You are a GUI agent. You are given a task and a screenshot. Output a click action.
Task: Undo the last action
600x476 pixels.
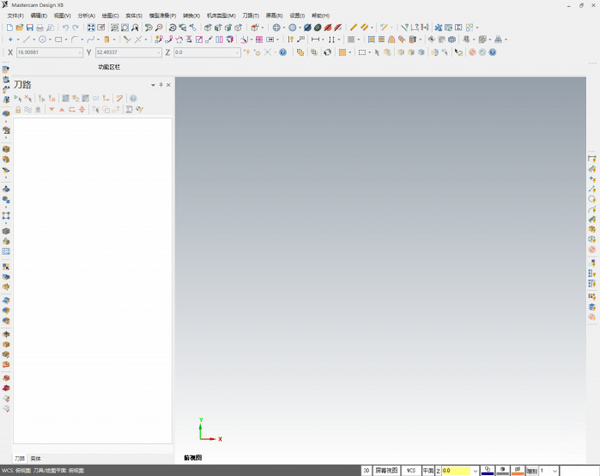click(x=65, y=28)
